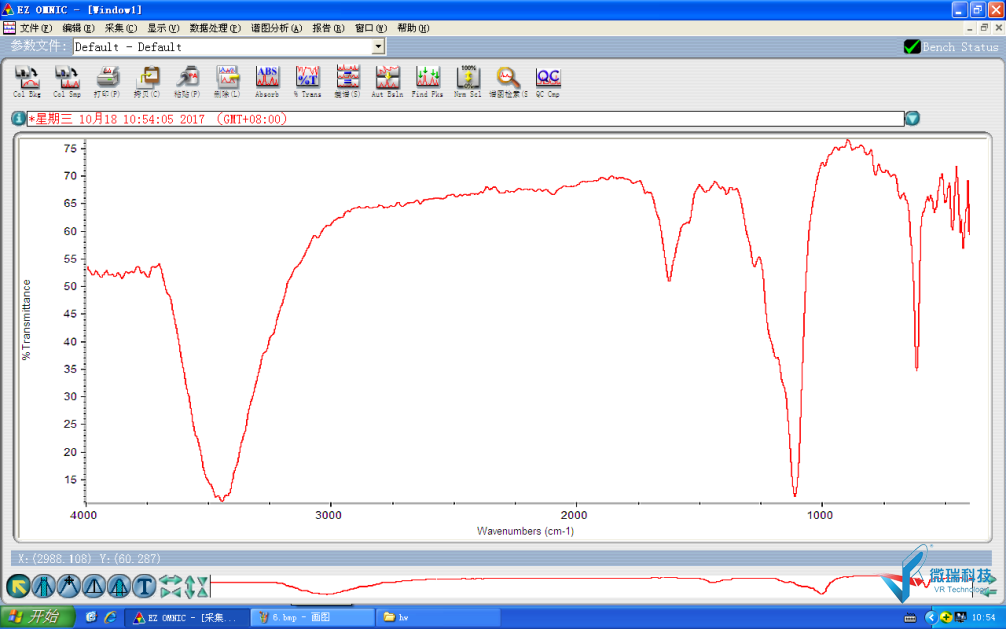Select the spectral cursor tool
Screen dimensions: 1006x629
69,586
